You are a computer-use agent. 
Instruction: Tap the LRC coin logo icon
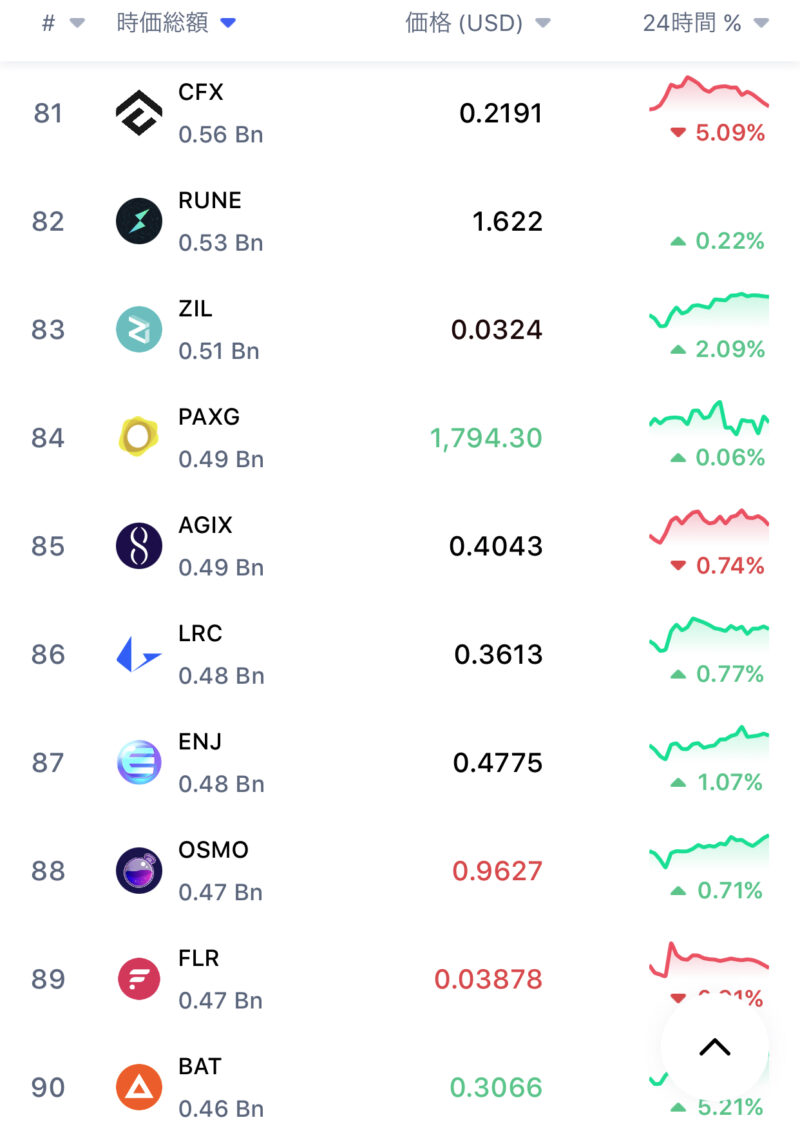[139, 654]
